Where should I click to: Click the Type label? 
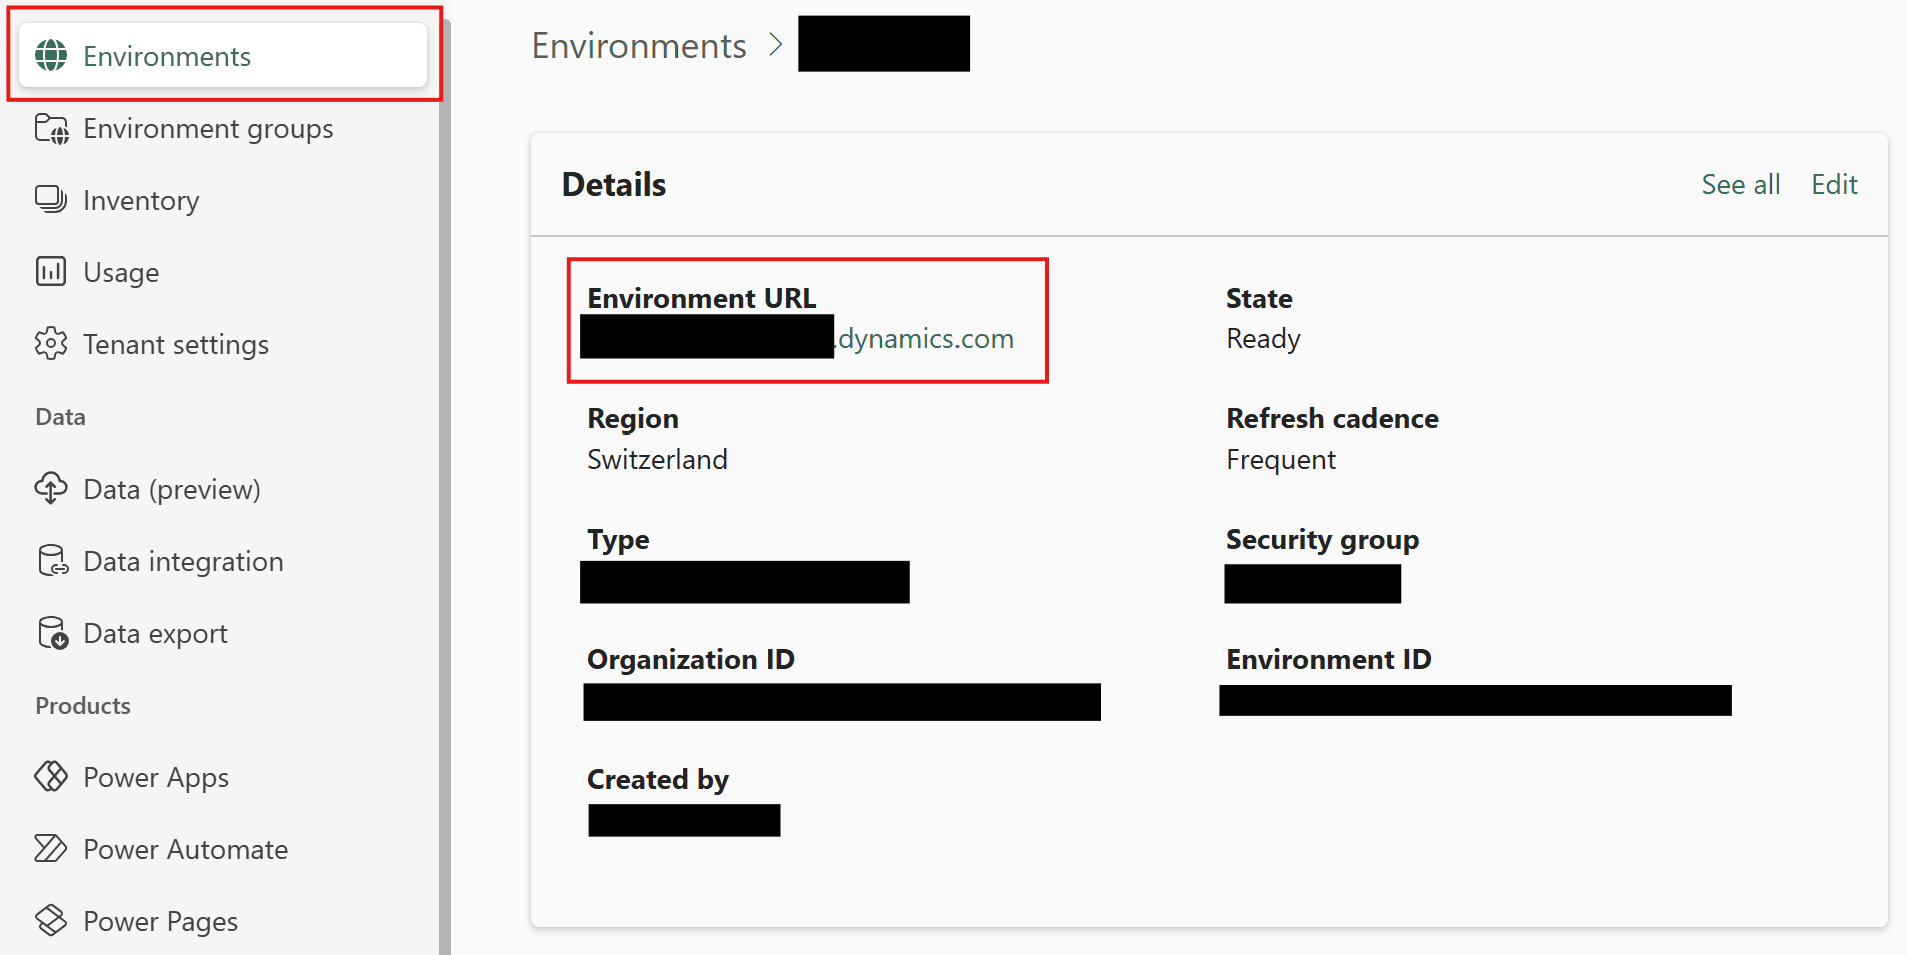click(618, 539)
